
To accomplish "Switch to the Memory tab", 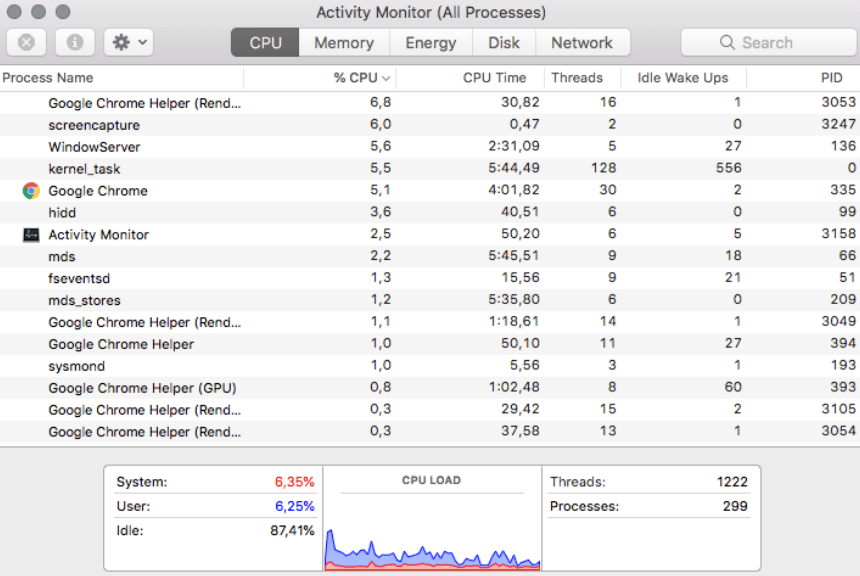I will point(344,42).
